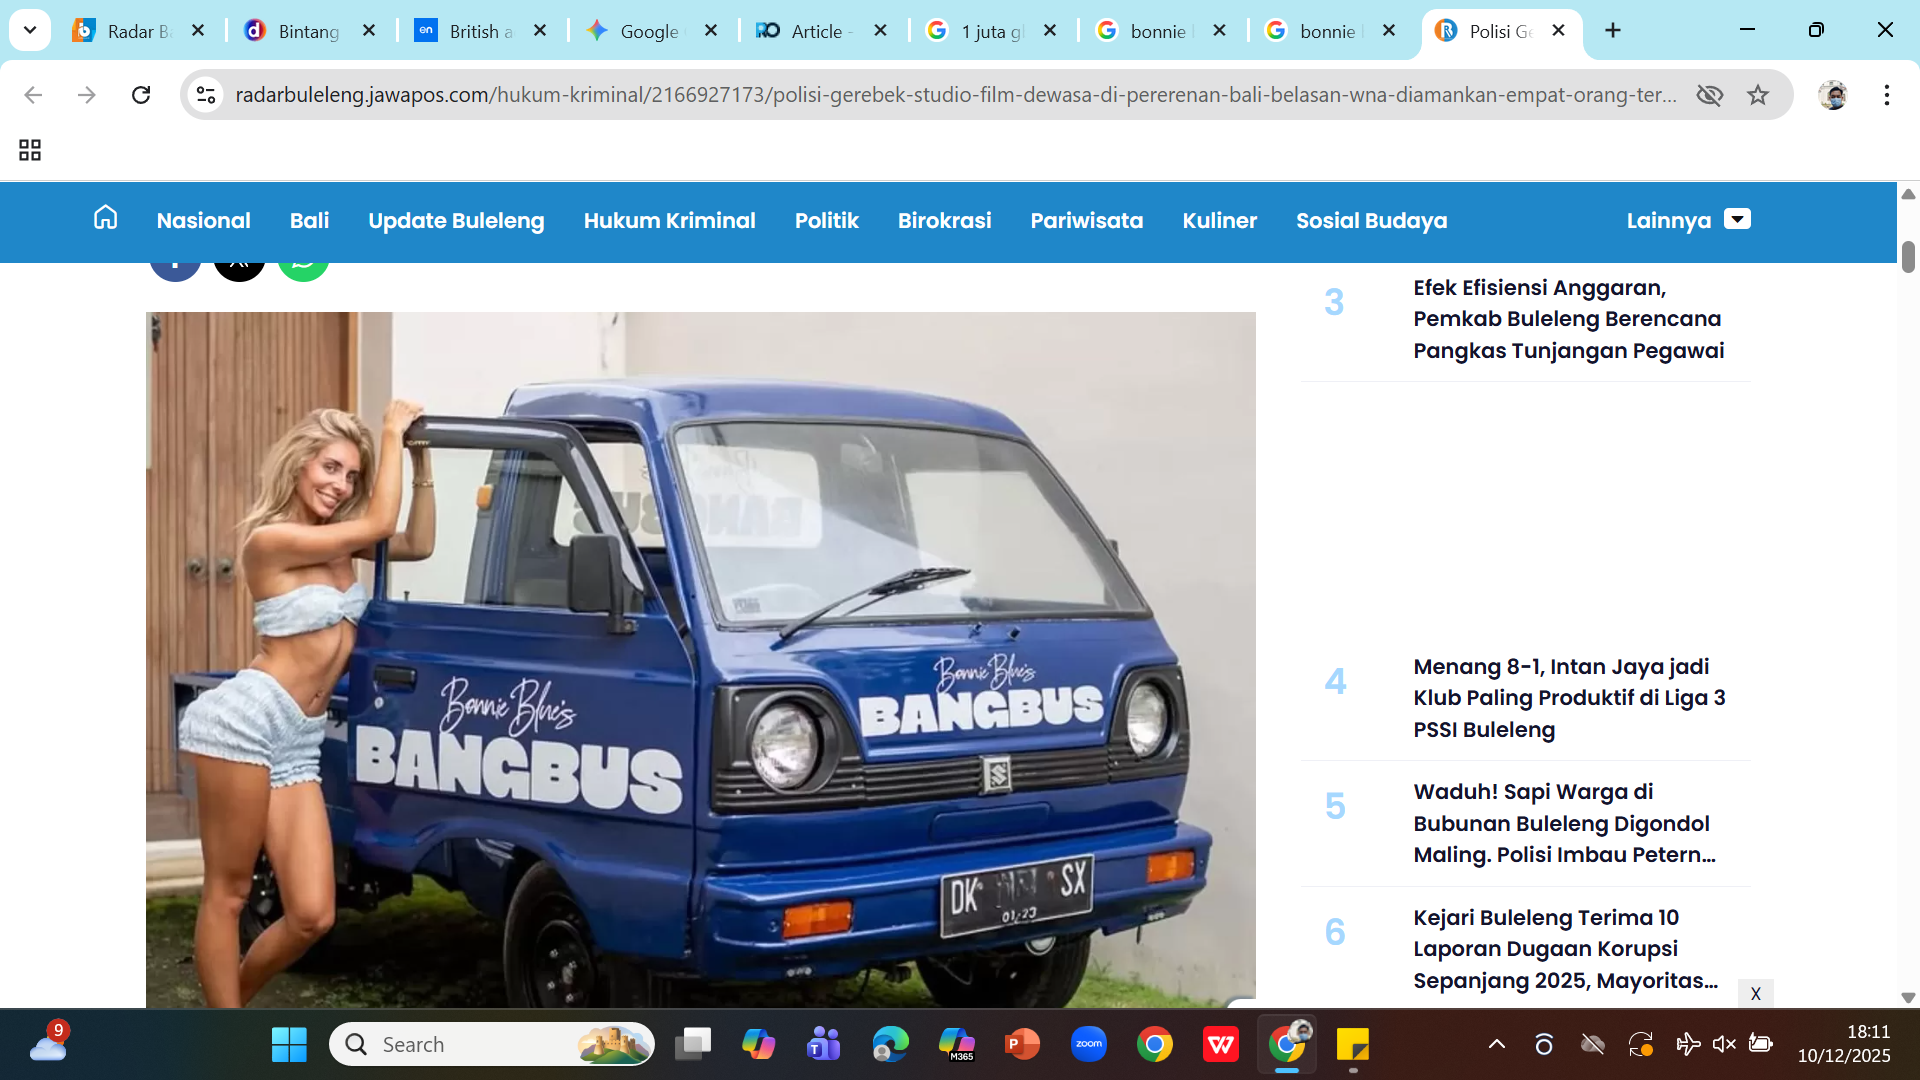Viewport: 1920px width, 1080px height.
Task: Launch Copilot from taskbar
Action: 758,1045
